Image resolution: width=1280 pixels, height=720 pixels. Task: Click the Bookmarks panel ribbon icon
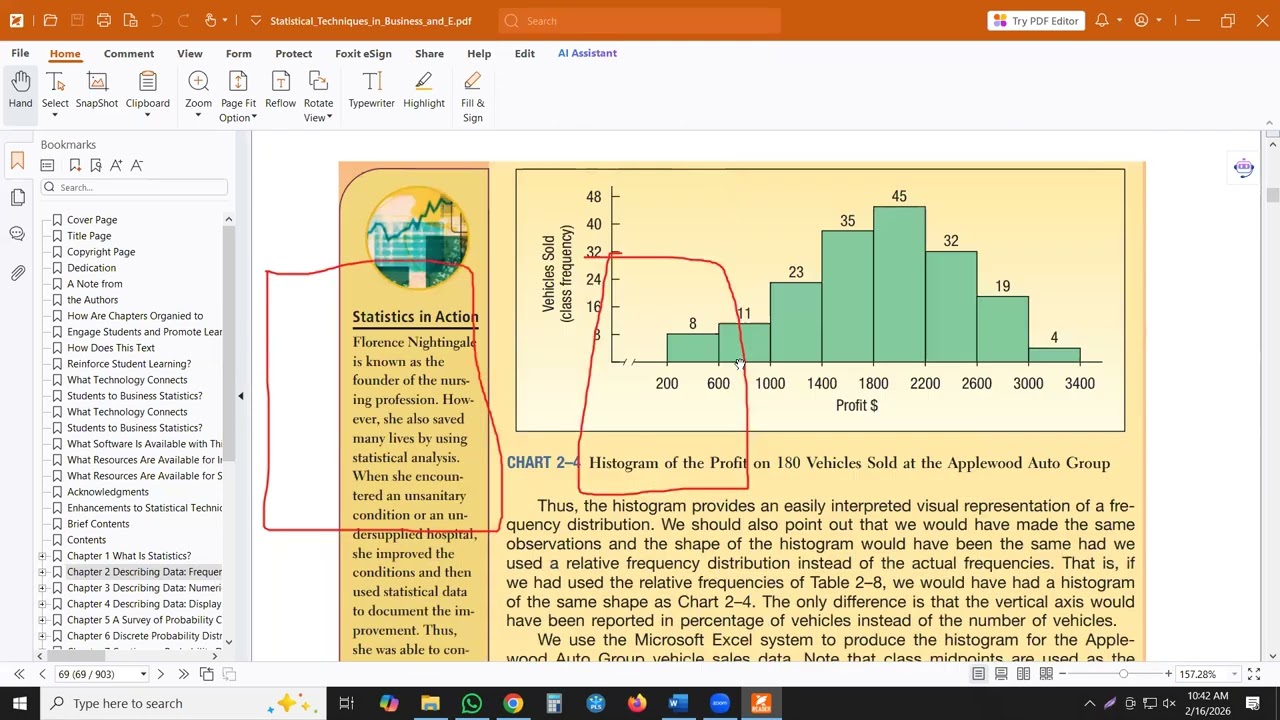click(17, 160)
